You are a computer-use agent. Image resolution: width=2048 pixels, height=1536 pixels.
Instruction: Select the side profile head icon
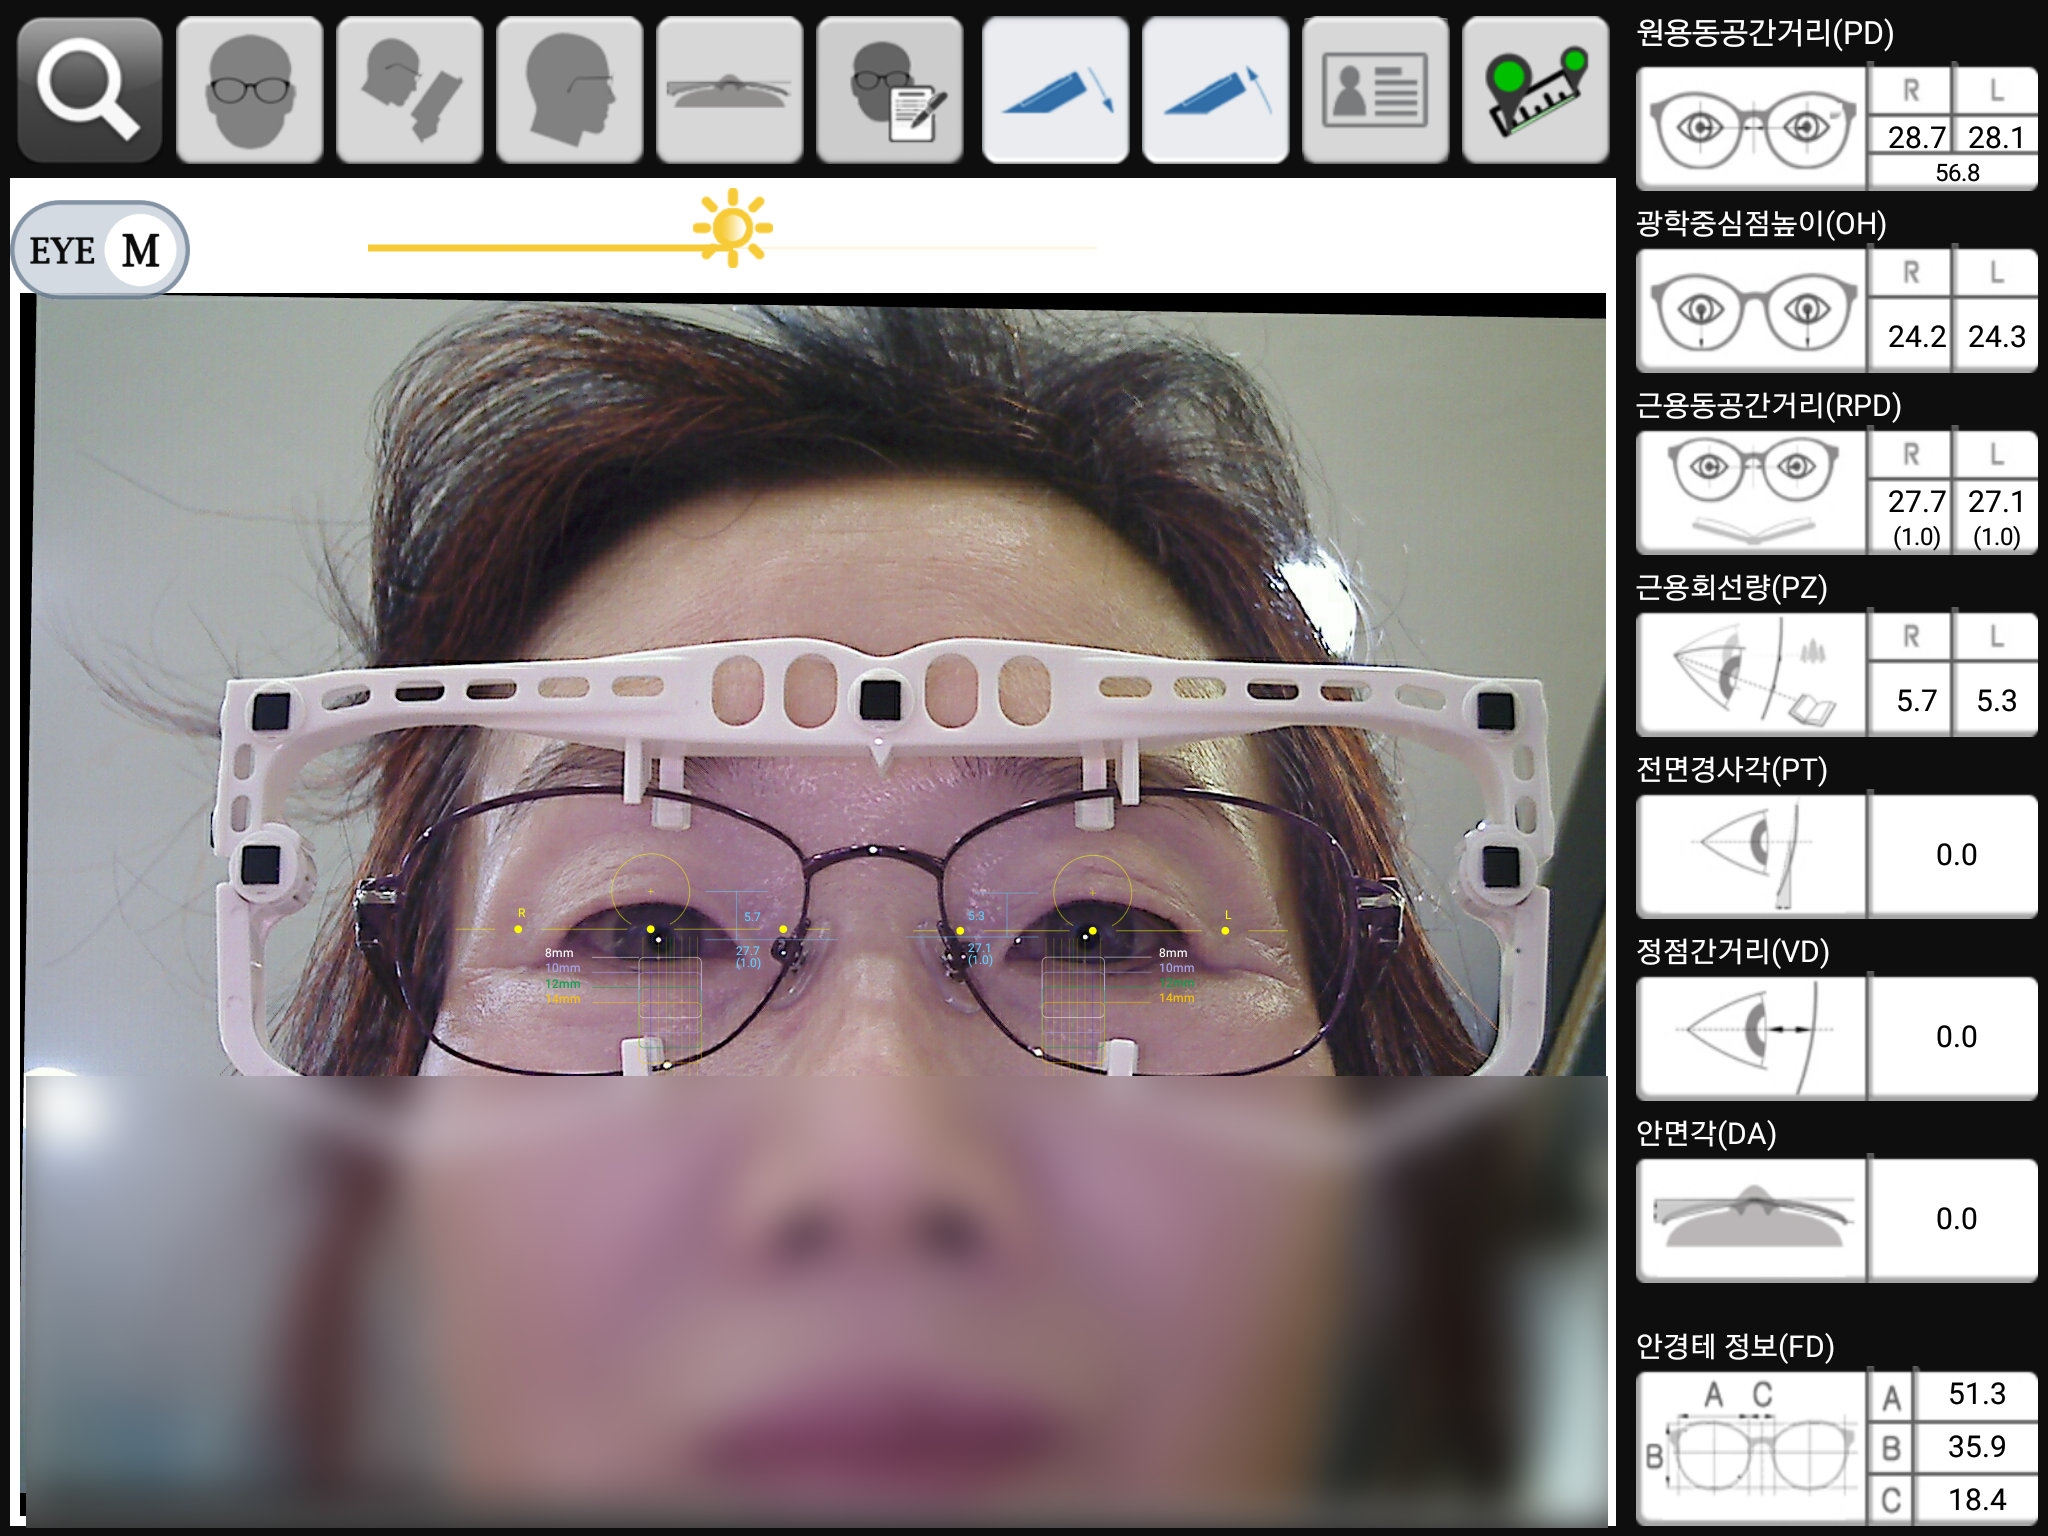(570, 90)
